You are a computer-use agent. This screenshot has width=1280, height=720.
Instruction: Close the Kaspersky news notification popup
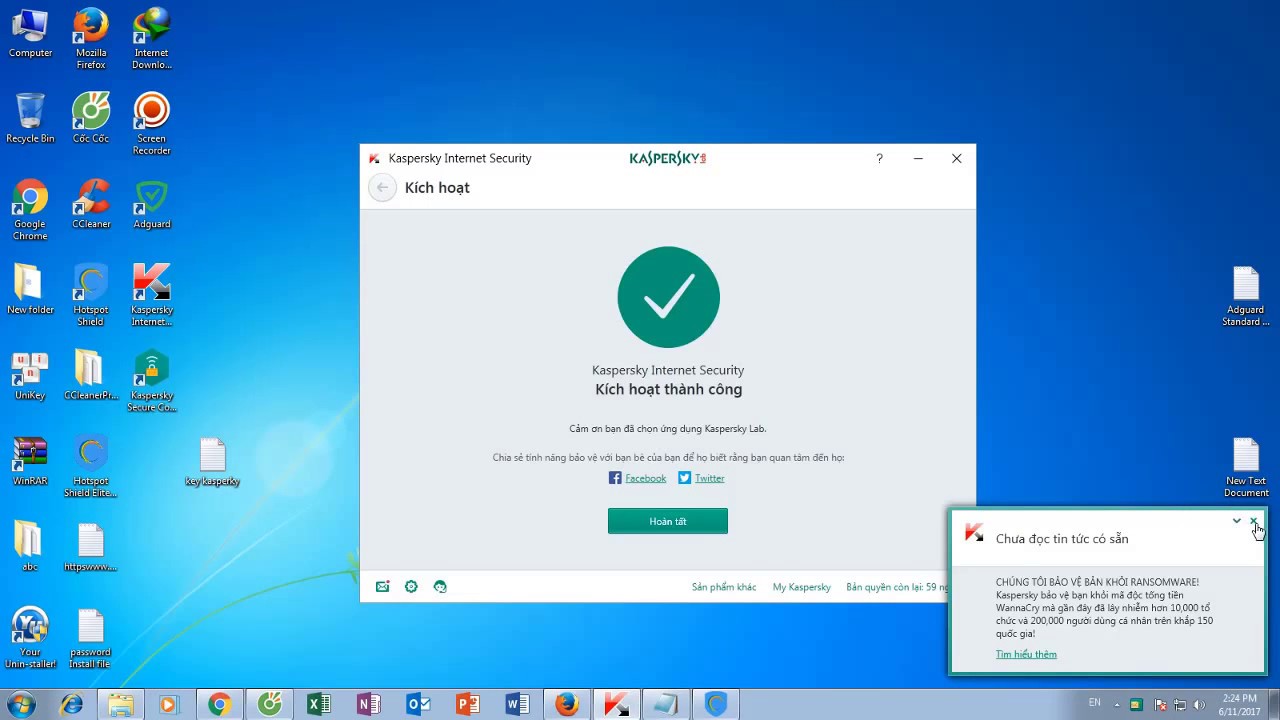[x=1254, y=521]
